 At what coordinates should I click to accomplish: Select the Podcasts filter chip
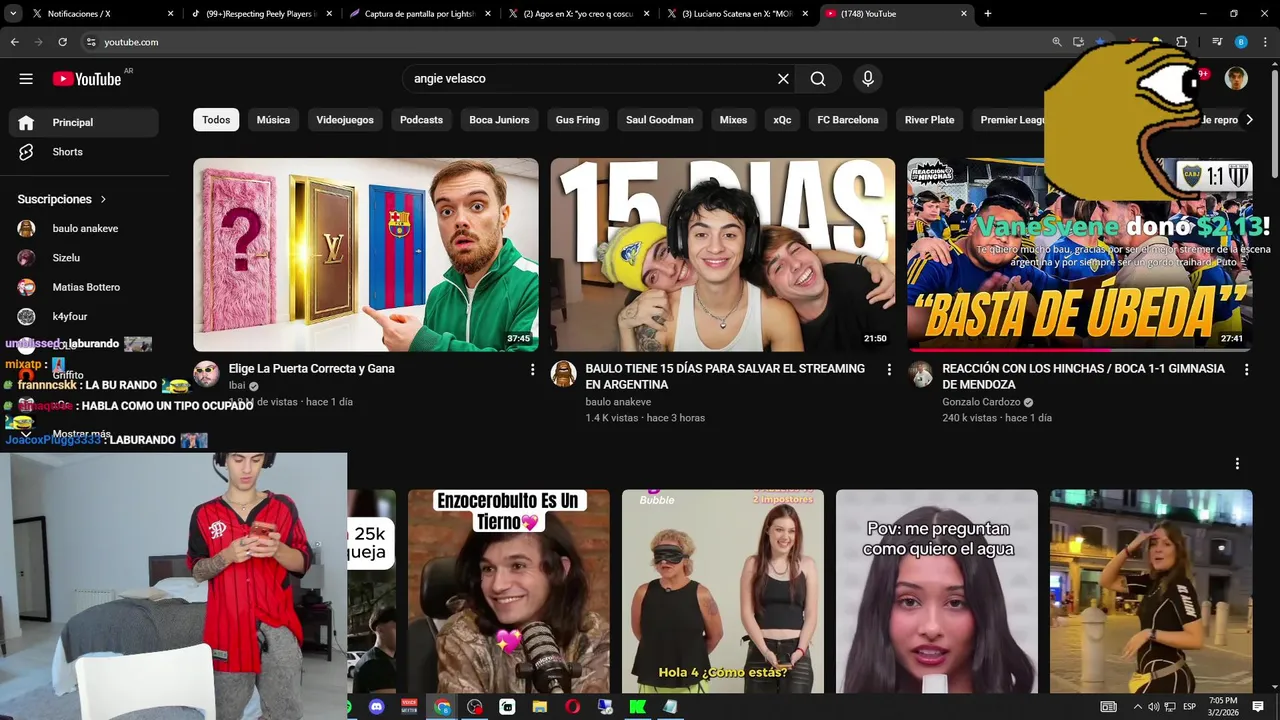pos(421,120)
